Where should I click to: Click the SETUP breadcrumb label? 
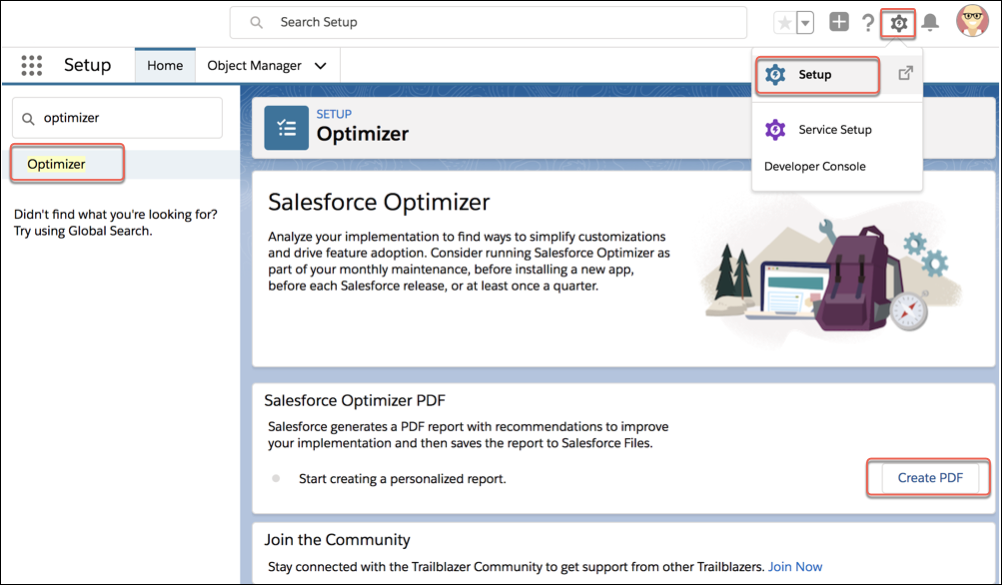coord(334,114)
